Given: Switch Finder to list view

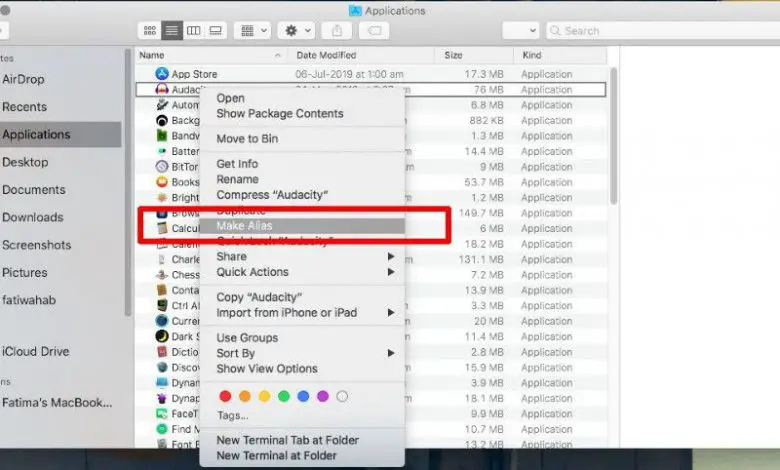Looking at the screenshot, I should (x=172, y=31).
